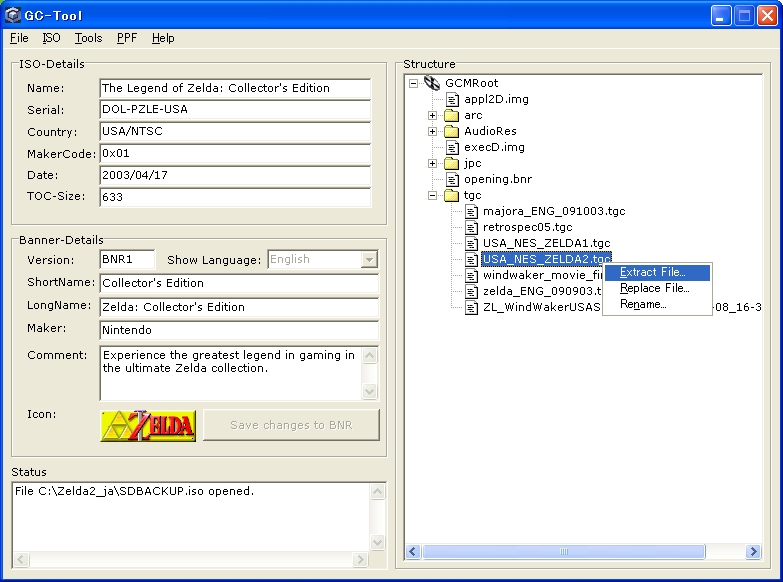Click the tgc folder icon
The image size is (783, 582).
pyautogui.click(x=451, y=195)
